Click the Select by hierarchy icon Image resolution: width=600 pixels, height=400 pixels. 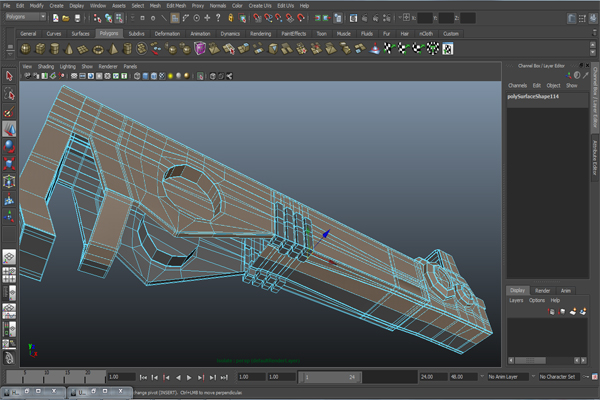coord(98,18)
